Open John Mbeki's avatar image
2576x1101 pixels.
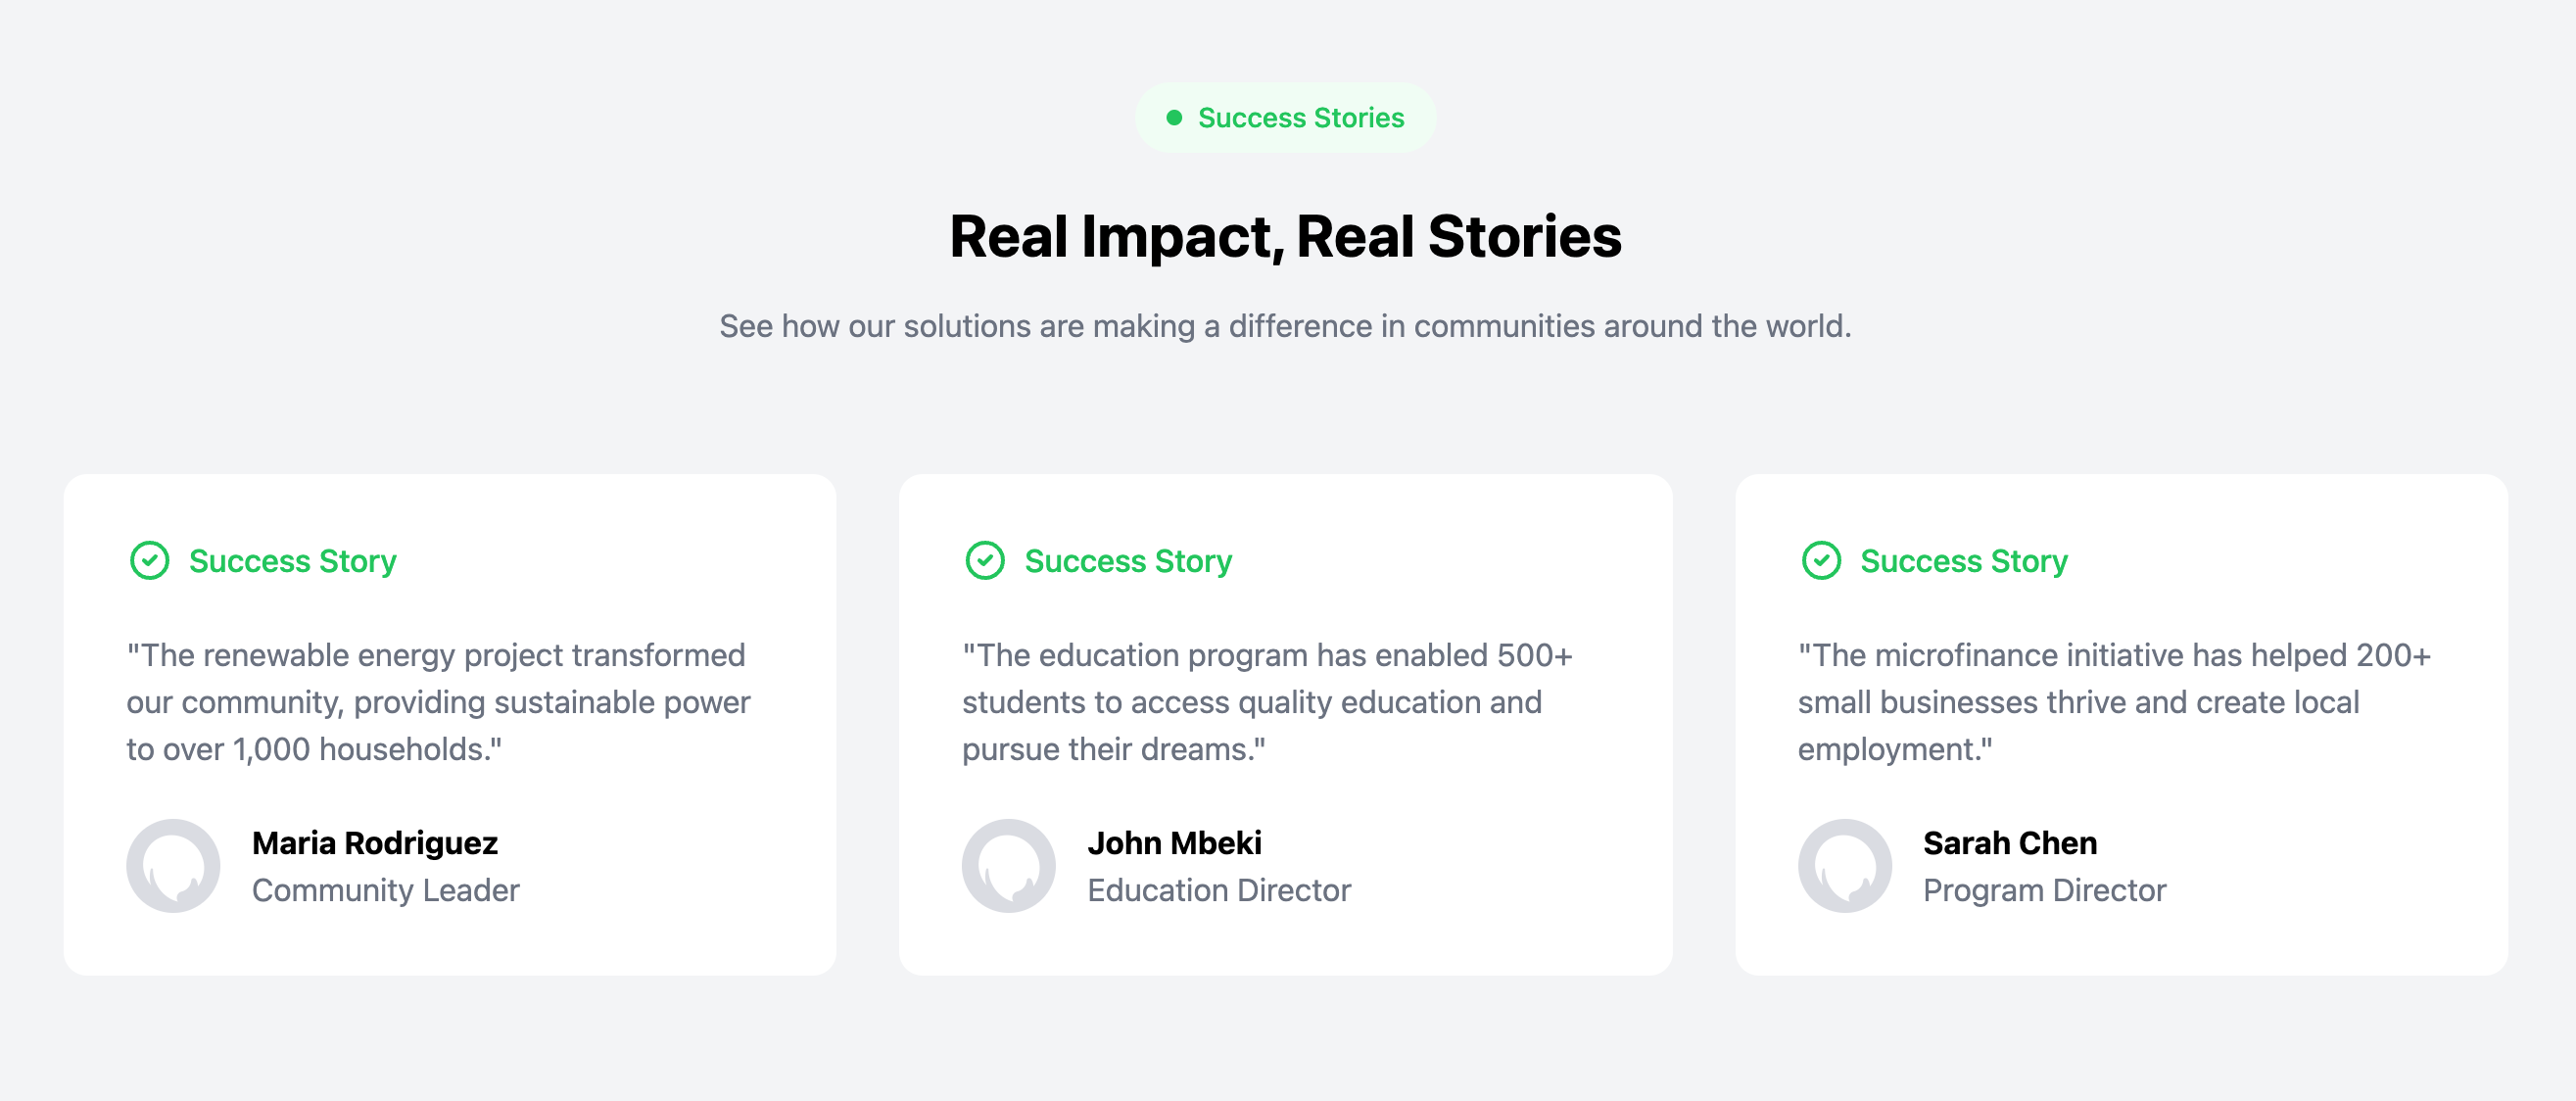click(x=1009, y=866)
